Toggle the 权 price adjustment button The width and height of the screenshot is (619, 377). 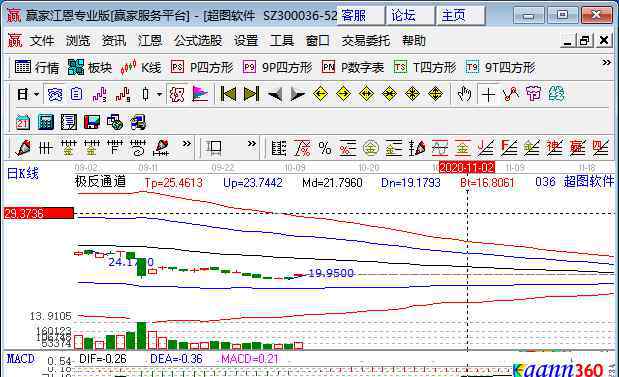point(176,94)
